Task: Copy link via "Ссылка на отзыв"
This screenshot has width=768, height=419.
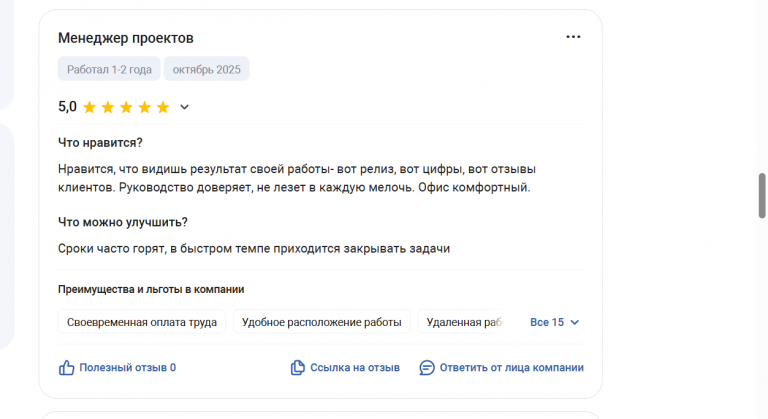Action: pyautogui.click(x=345, y=367)
